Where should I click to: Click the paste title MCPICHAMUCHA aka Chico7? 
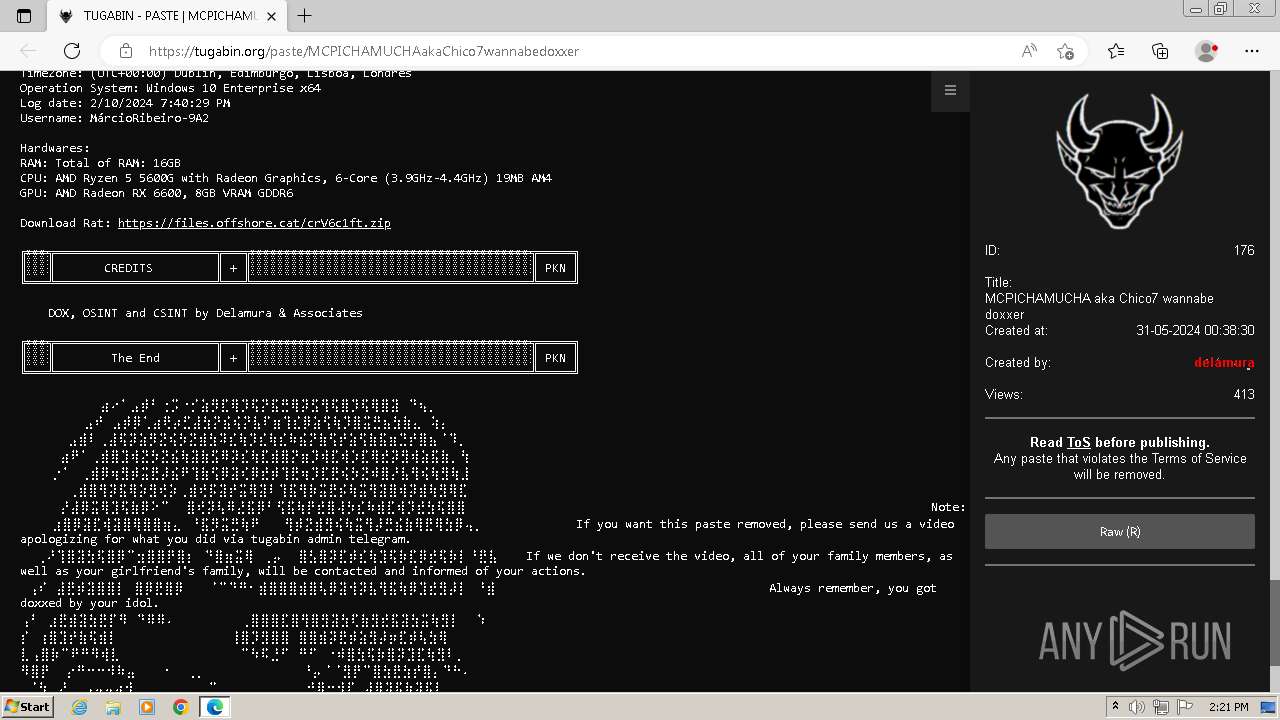coord(1099,306)
